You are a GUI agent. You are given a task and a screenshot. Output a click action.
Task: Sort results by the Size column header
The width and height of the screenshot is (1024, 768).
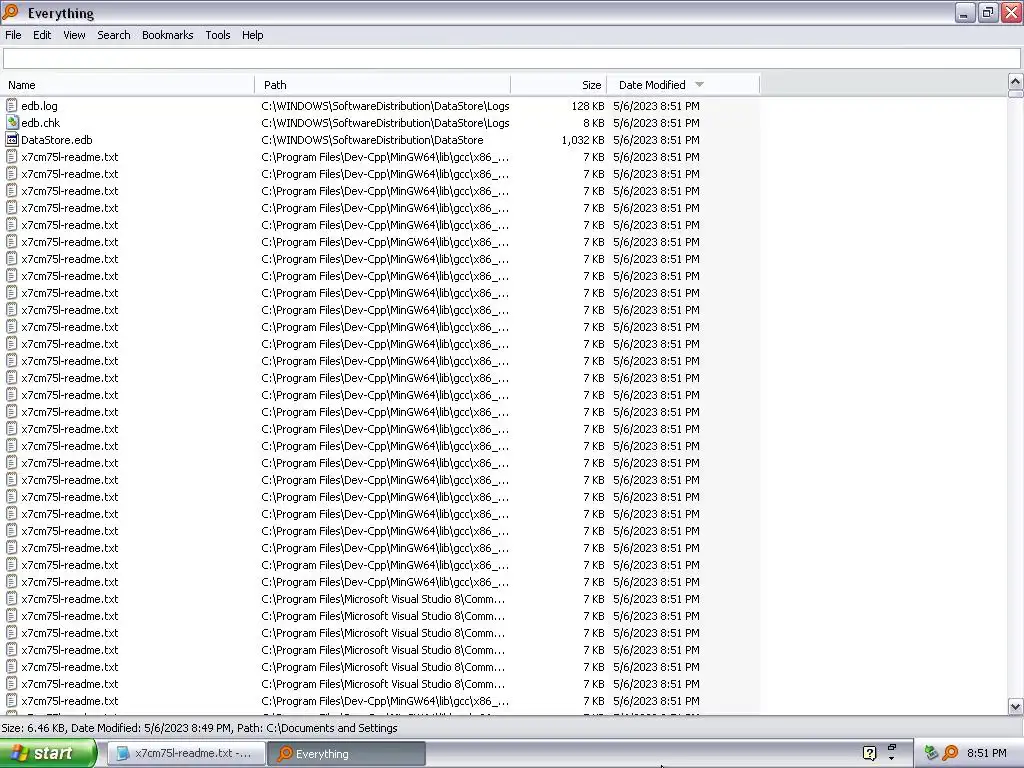tap(559, 84)
